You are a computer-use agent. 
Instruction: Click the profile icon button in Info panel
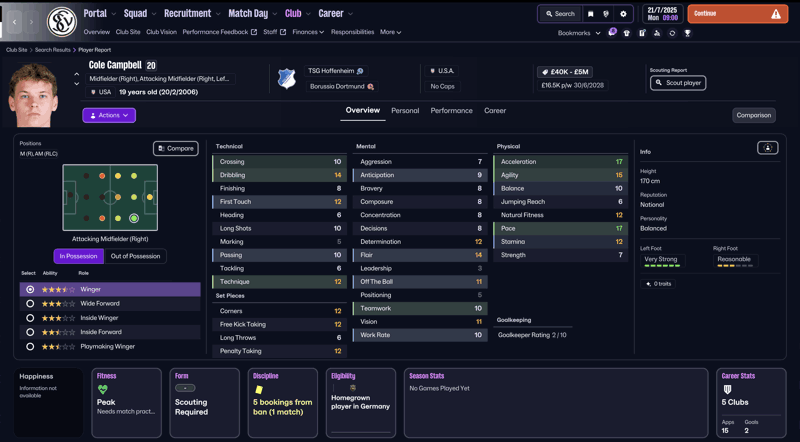[x=767, y=148]
